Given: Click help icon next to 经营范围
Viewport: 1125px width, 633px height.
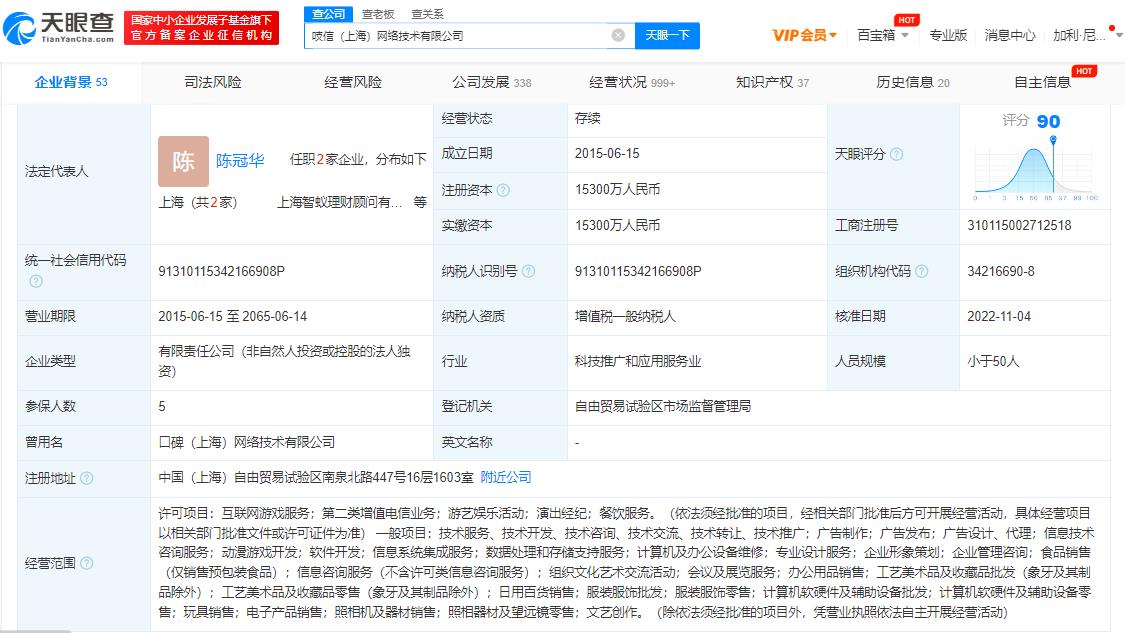Looking at the screenshot, I should coord(86,563).
